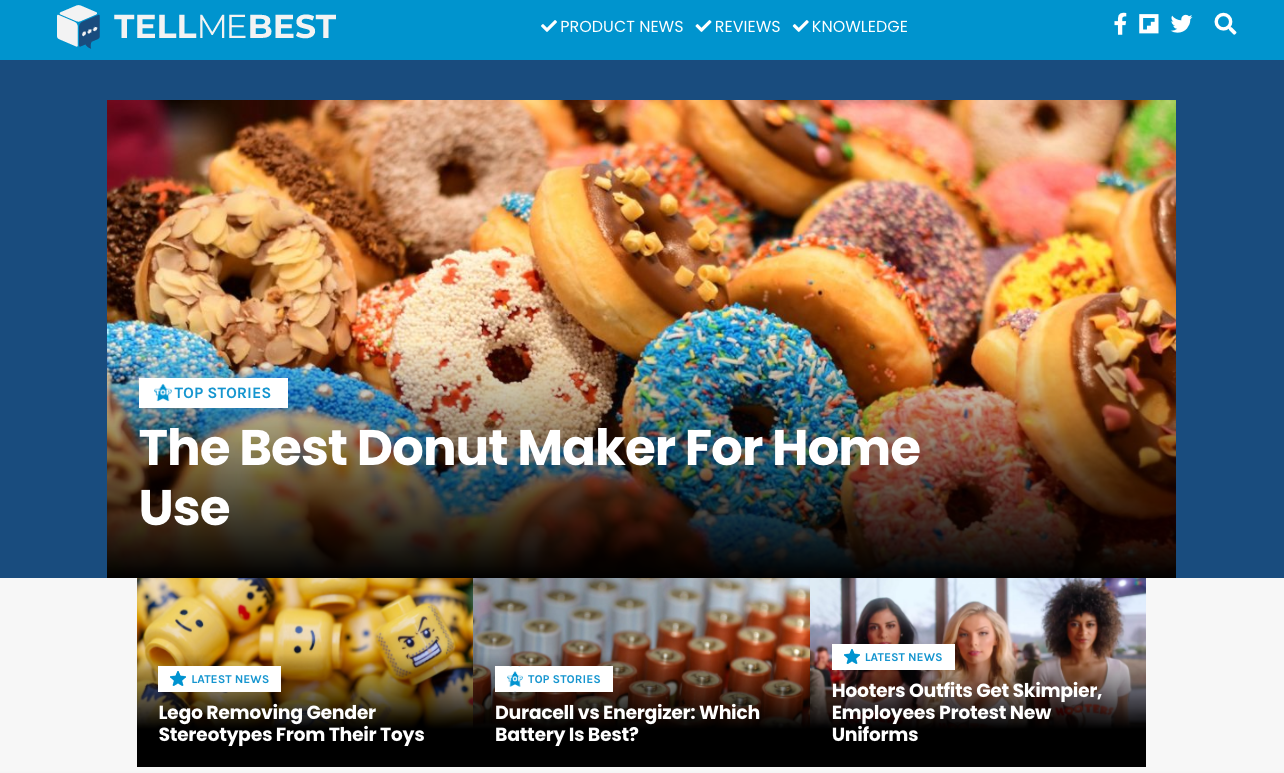
Task: Click the badge icon on donut Top Stories tag
Action: [163, 393]
